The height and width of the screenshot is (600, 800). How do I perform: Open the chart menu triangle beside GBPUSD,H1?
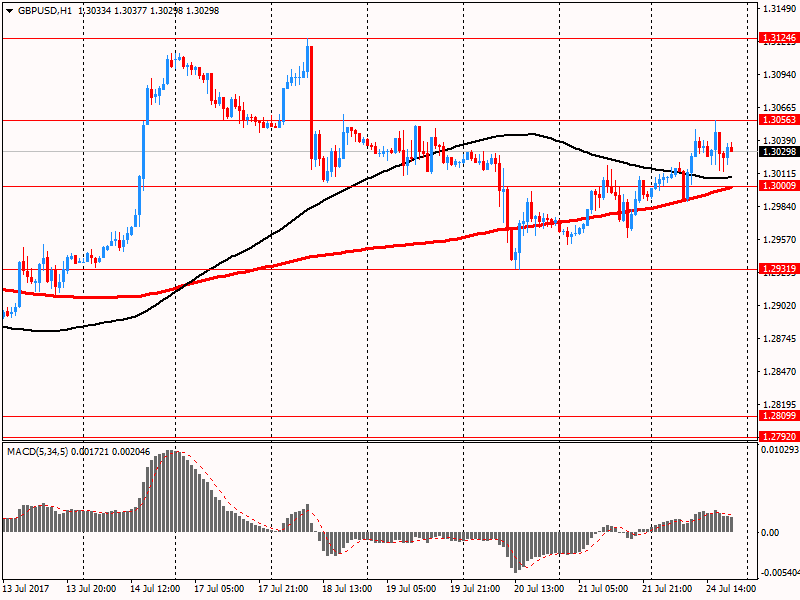click(x=9, y=11)
